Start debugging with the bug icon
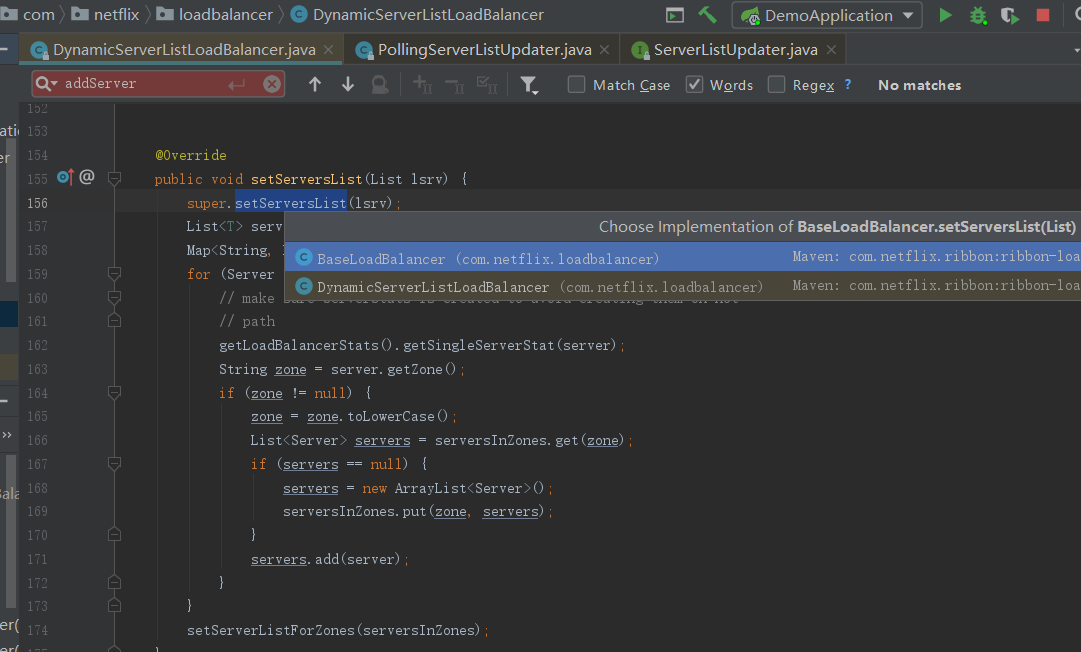This screenshot has height=652, width=1081. click(978, 15)
